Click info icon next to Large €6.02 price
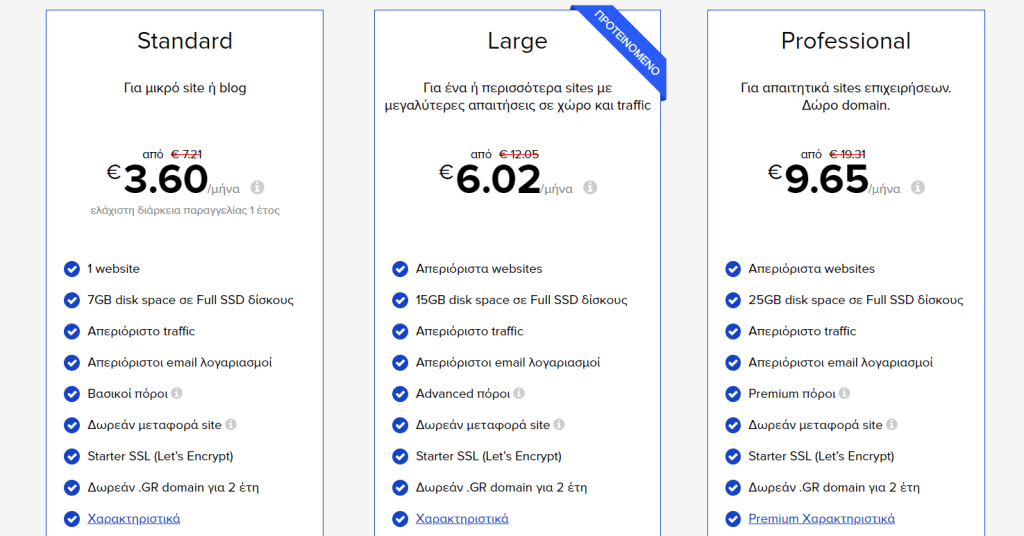This screenshot has width=1024, height=536. pos(590,188)
